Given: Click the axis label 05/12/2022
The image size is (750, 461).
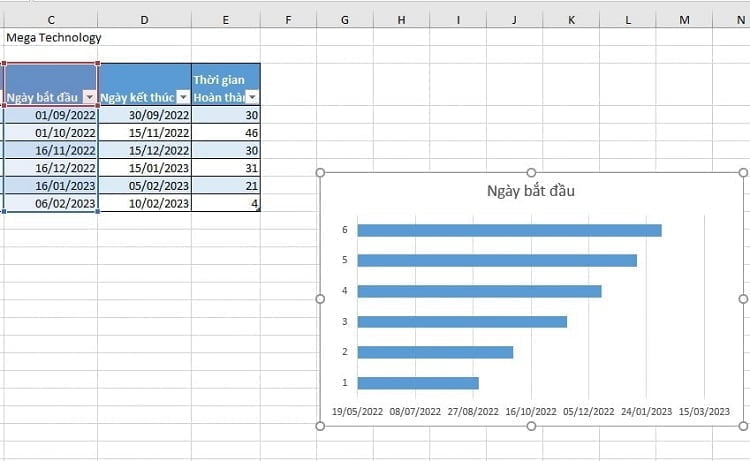Looking at the screenshot, I should coord(589,411).
